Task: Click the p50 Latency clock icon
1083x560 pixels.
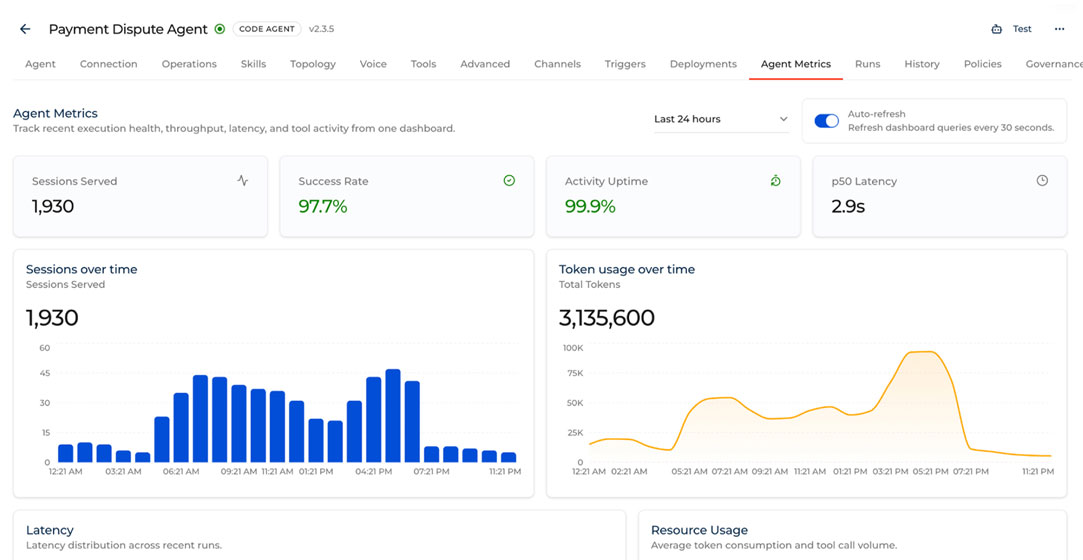Action: tap(1042, 180)
